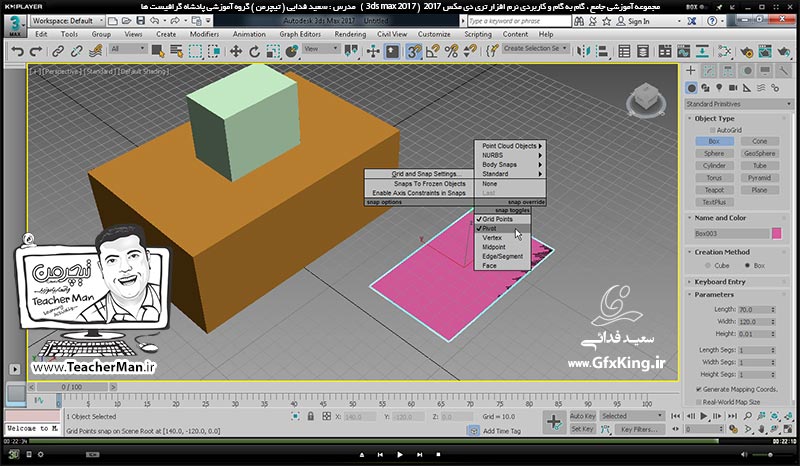Open the Graph Editors menu
This screenshot has width=800, height=466.
pyautogui.click(x=300, y=34)
